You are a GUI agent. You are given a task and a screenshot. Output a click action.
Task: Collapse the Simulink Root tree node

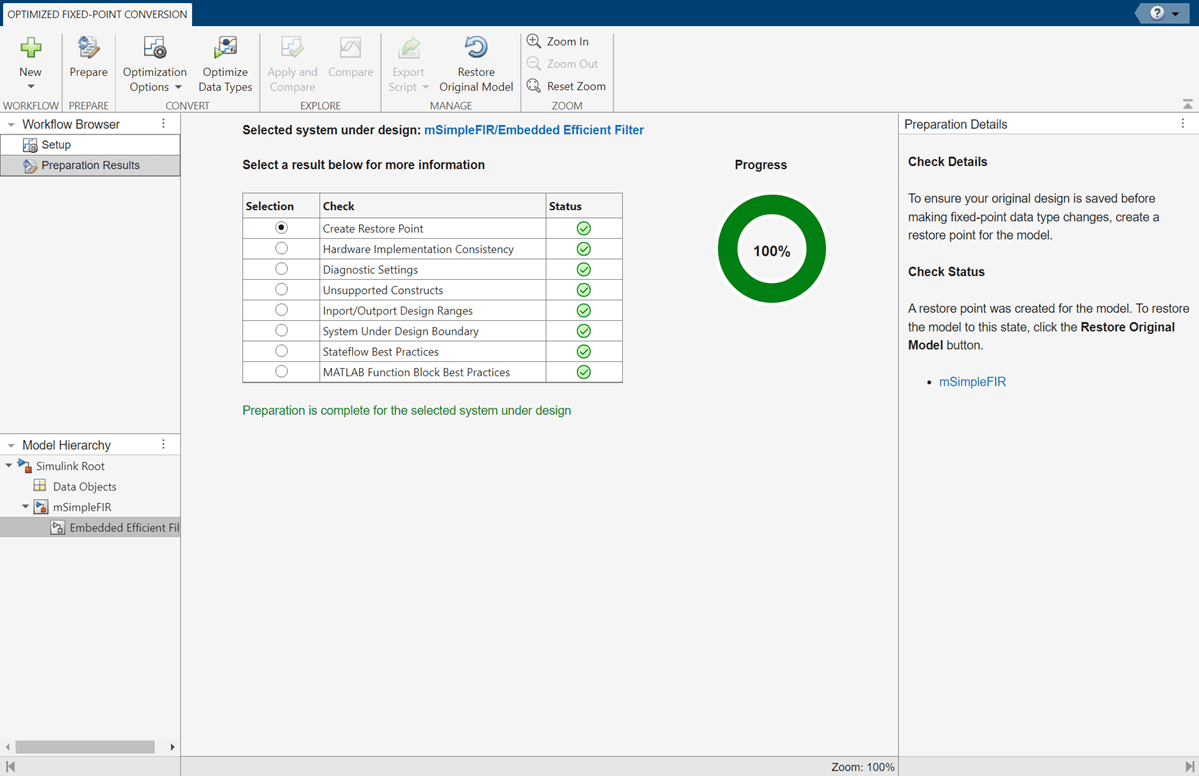(9, 466)
